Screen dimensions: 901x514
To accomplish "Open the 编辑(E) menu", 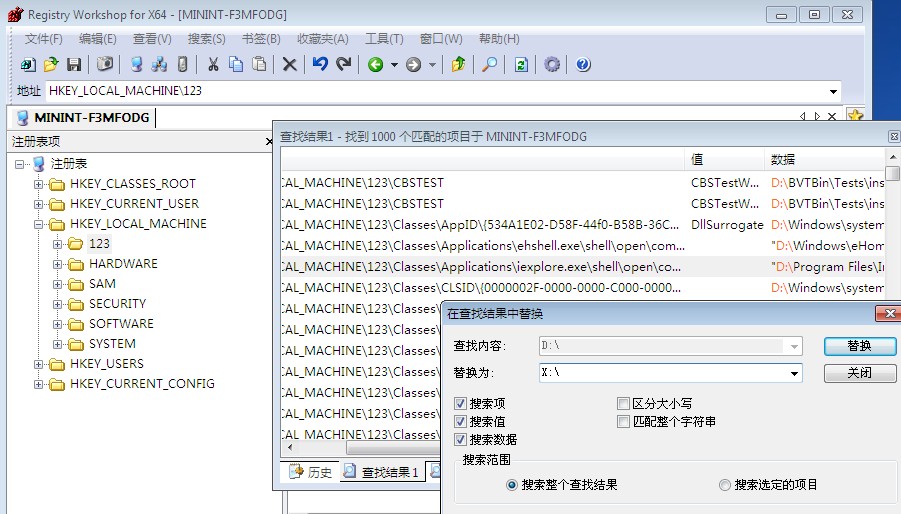I will click(98, 39).
